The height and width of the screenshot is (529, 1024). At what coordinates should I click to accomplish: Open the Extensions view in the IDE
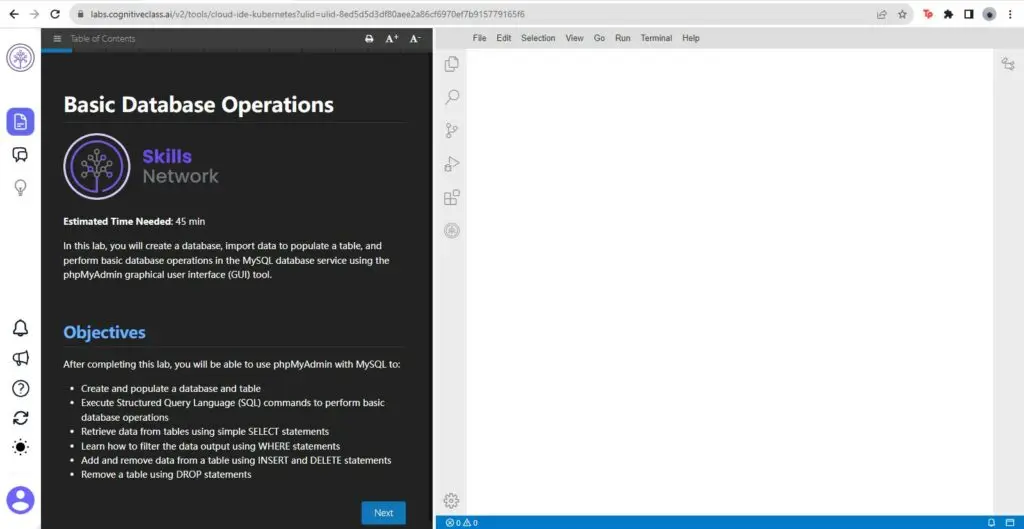(x=451, y=197)
